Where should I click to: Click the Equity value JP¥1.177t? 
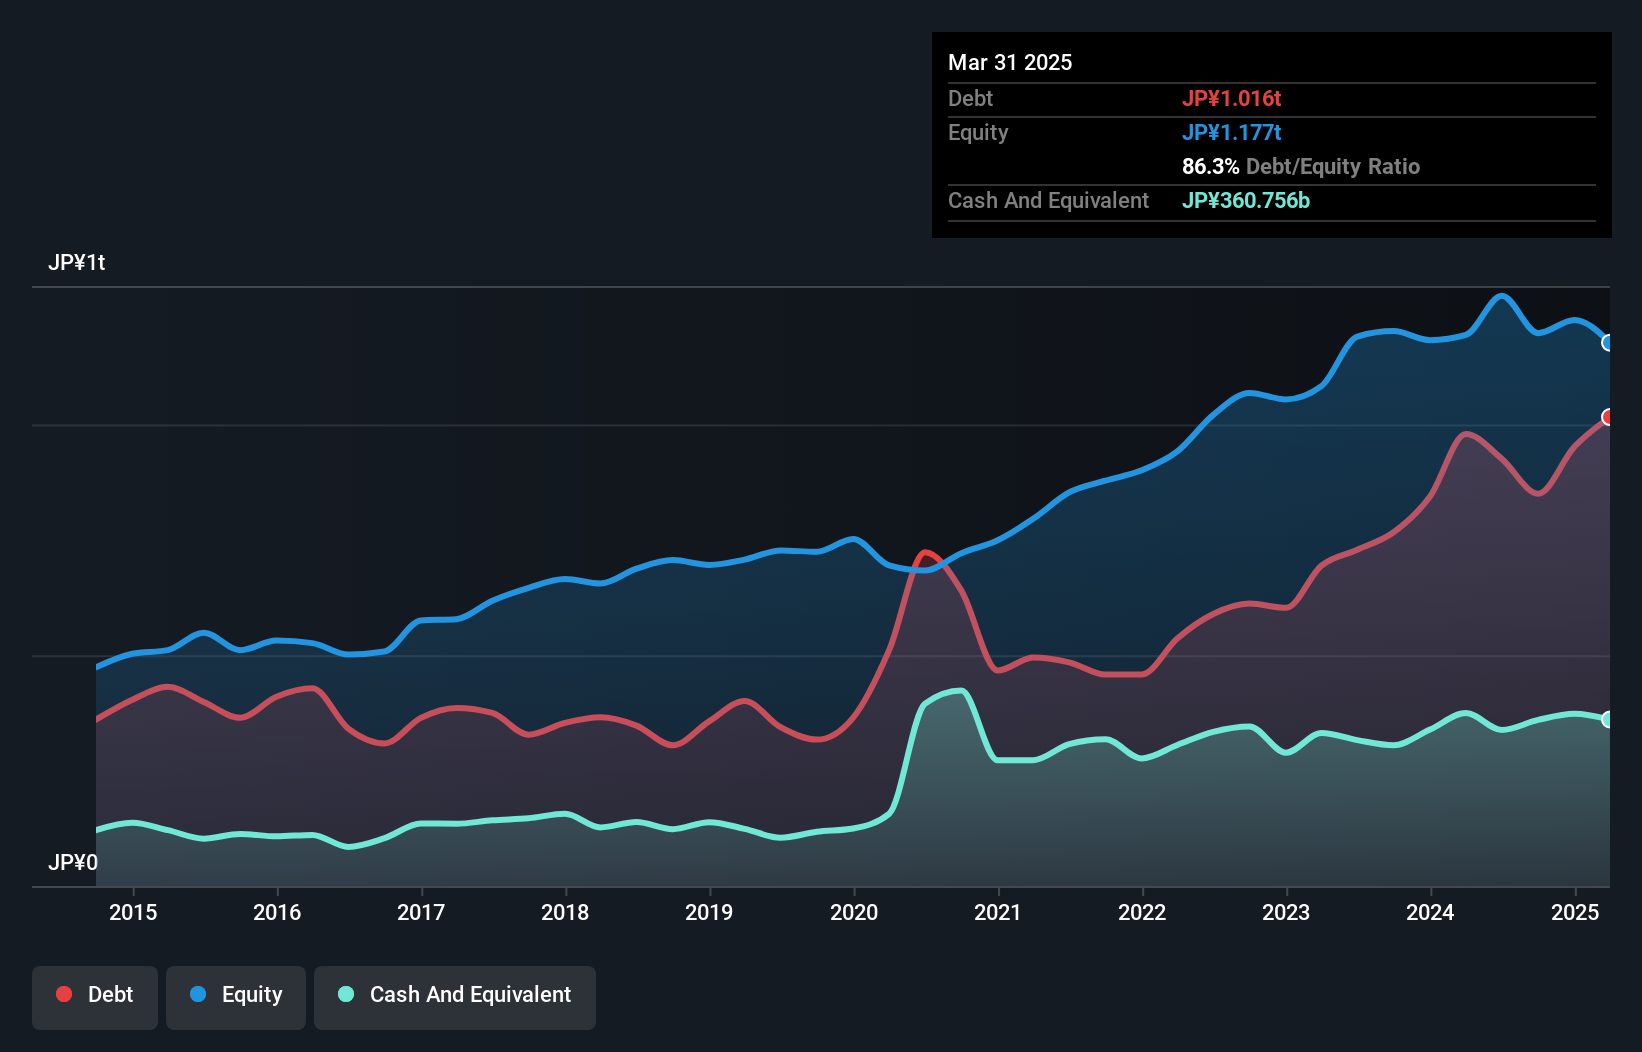(x=1231, y=132)
